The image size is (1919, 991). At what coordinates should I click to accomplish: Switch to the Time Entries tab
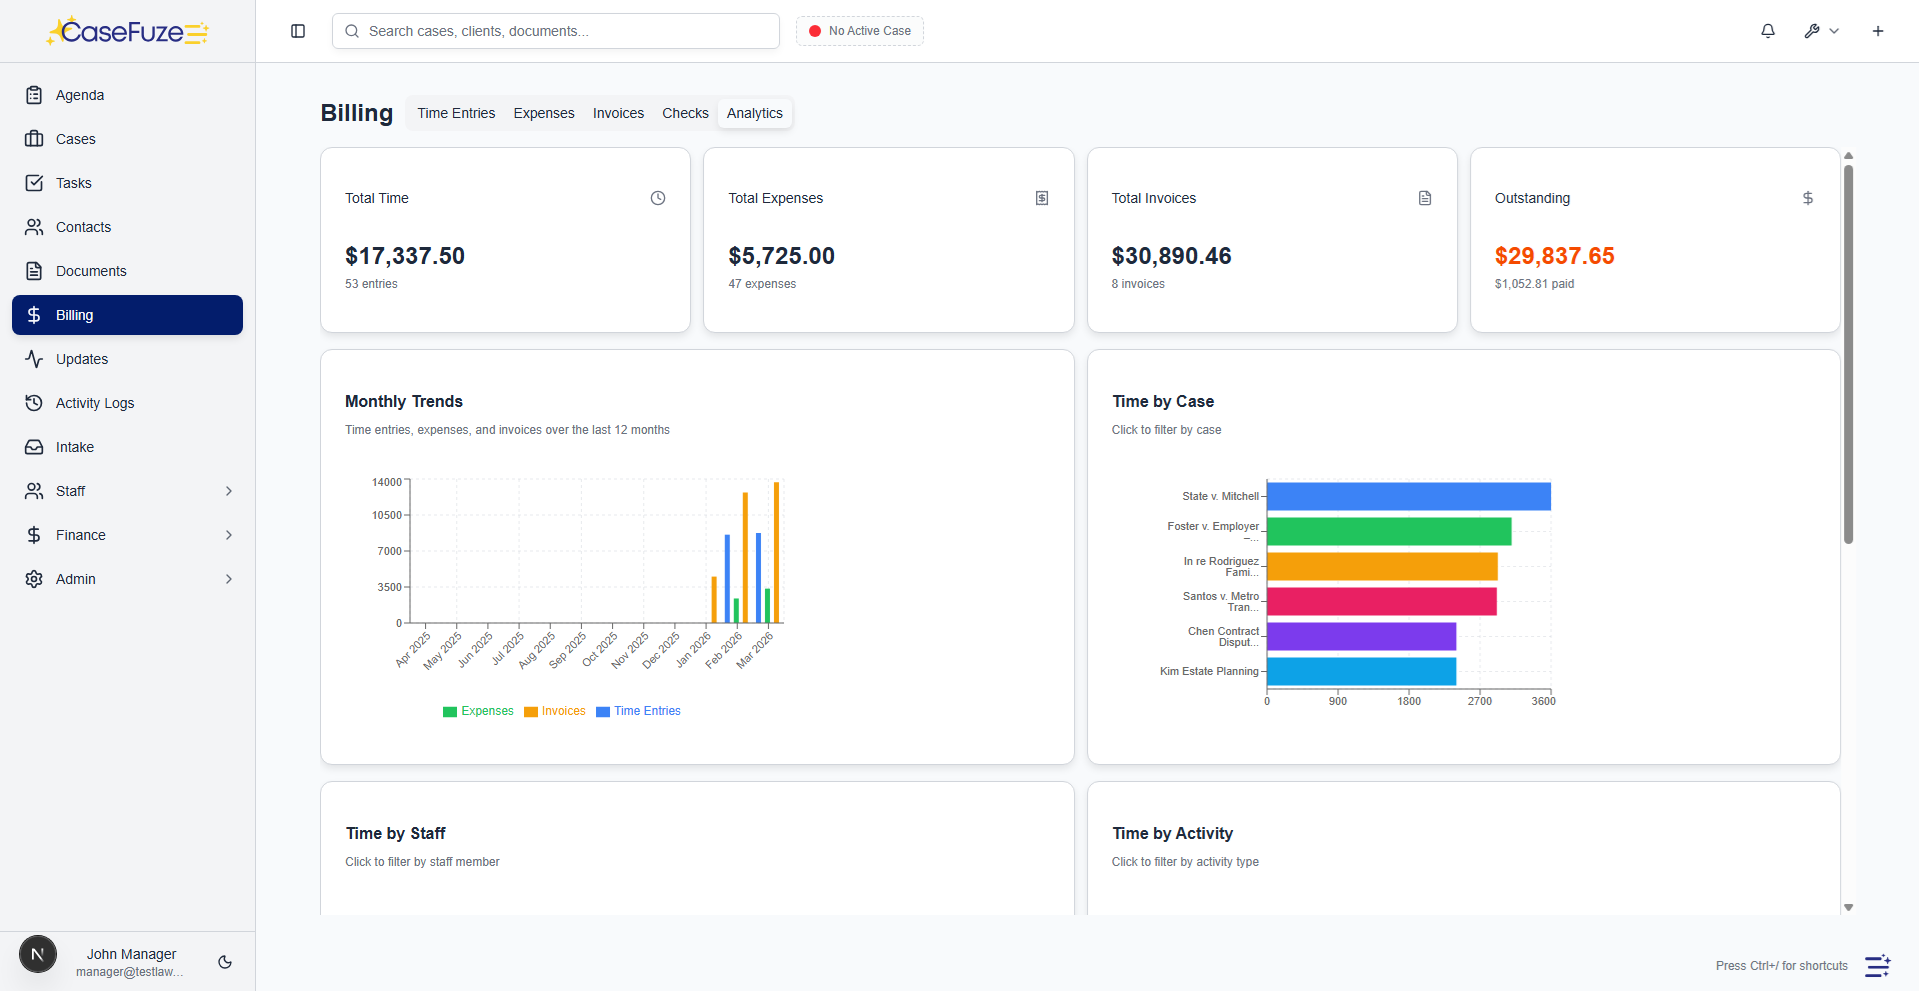(x=456, y=113)
